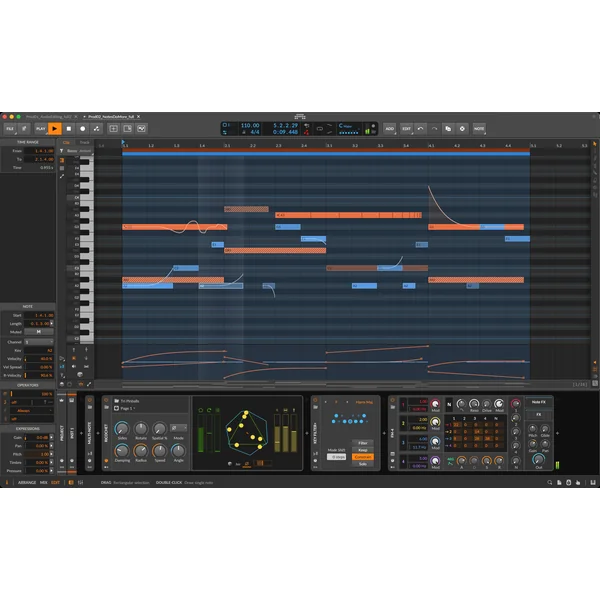The width and height of the screenshot is (600, 600).
Task: Click the Ricochet Sides knob
Action: 122,428
